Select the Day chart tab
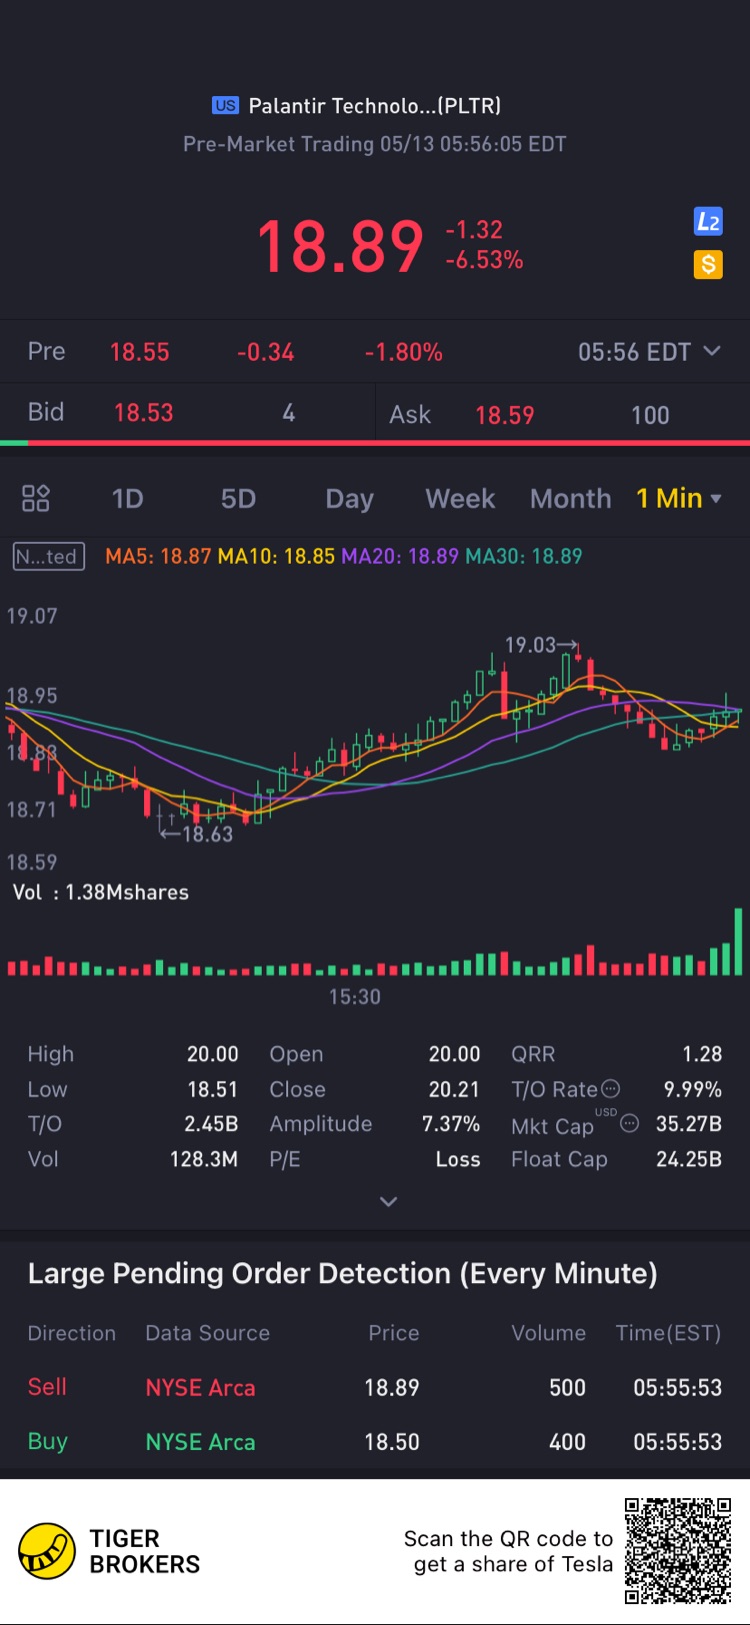Screen dimensions: 750x1625 point(349,499)
